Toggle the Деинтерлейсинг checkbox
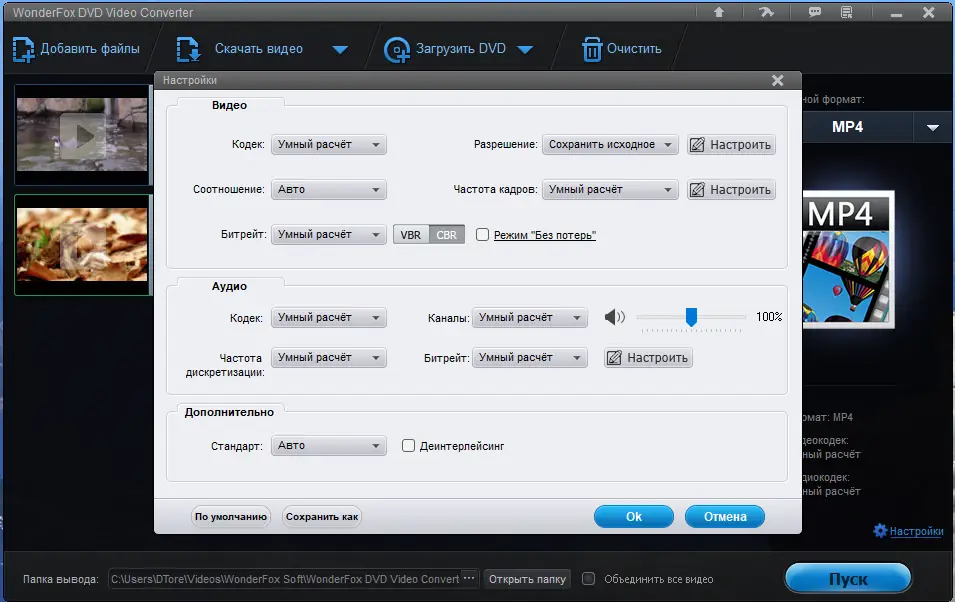Viewport: 955px width, 602px height. coord(408,445)
